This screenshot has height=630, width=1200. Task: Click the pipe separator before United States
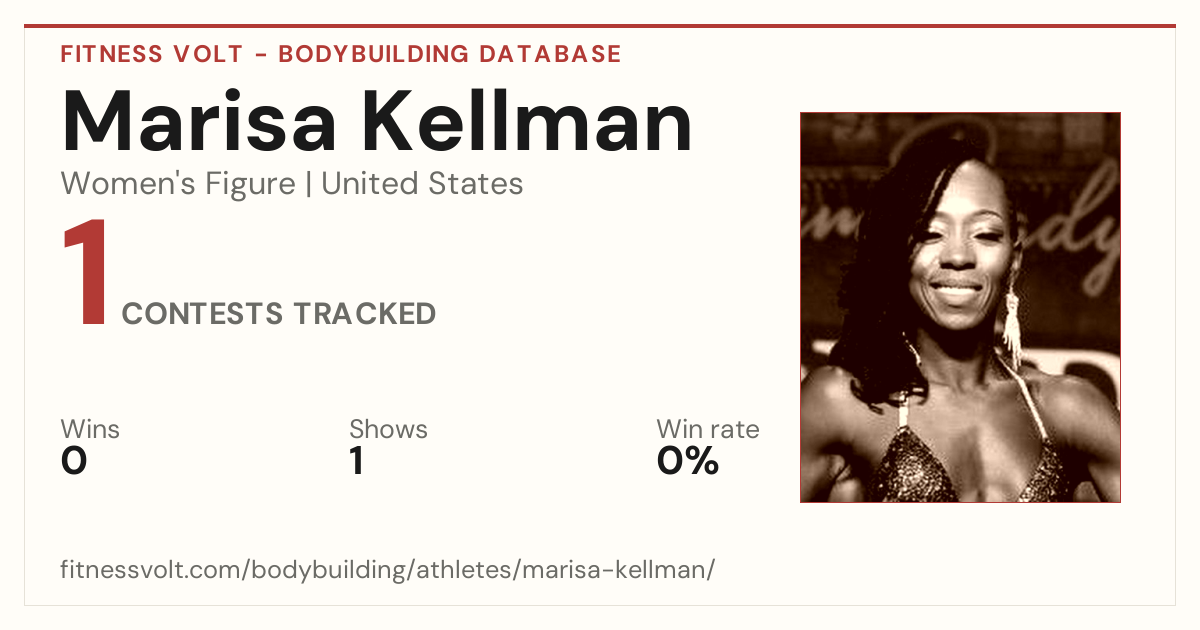click(x=309, y=184)
